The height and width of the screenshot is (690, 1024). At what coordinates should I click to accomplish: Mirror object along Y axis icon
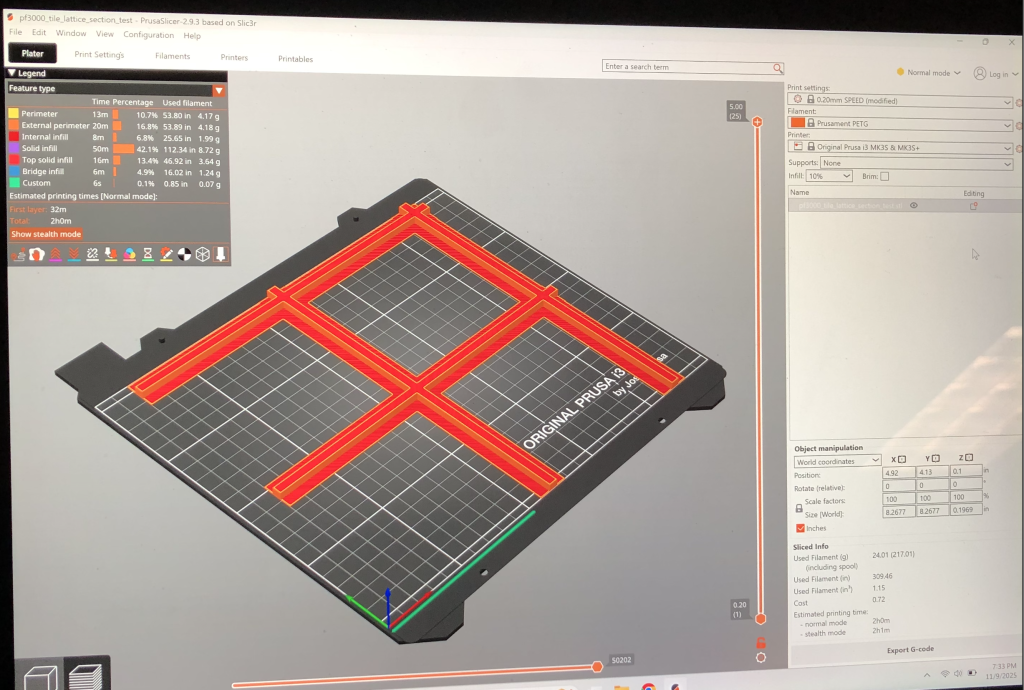pos(936,458)
